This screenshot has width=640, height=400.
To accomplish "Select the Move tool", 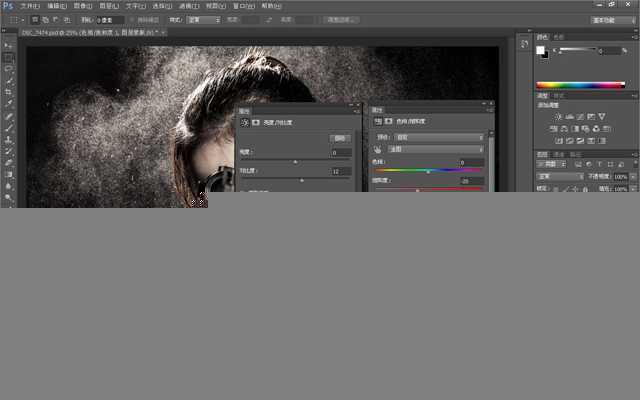I will pos(8,46).
